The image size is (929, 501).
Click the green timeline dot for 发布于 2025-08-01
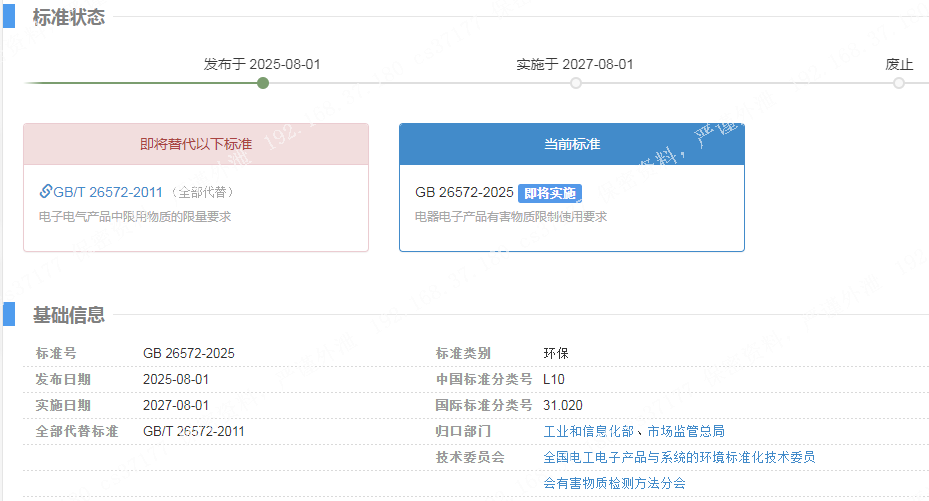point(263,83)
